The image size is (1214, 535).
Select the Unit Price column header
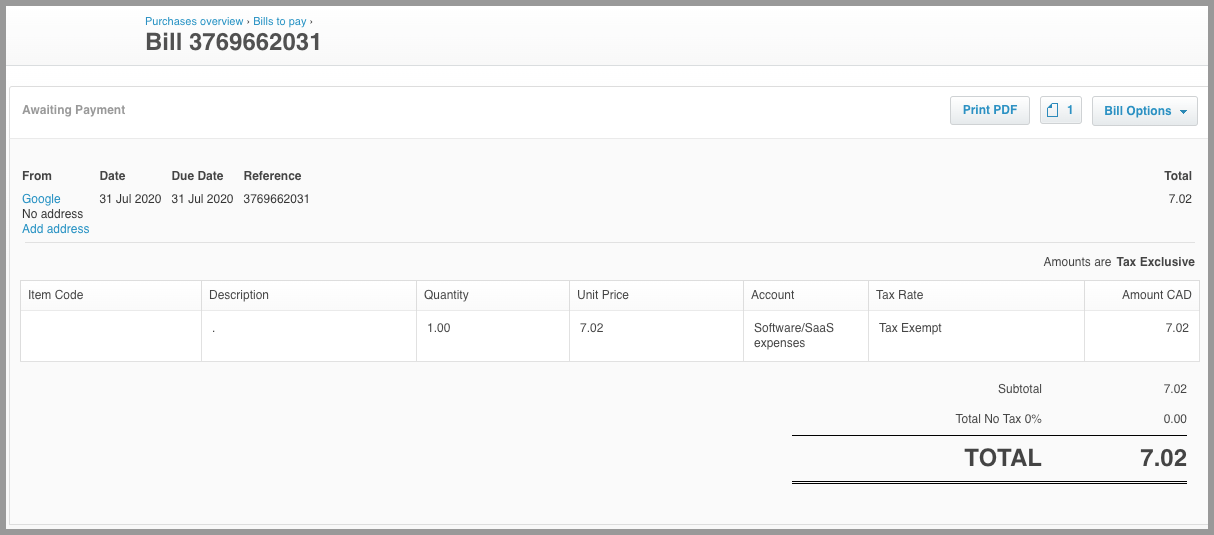[657, 295]
